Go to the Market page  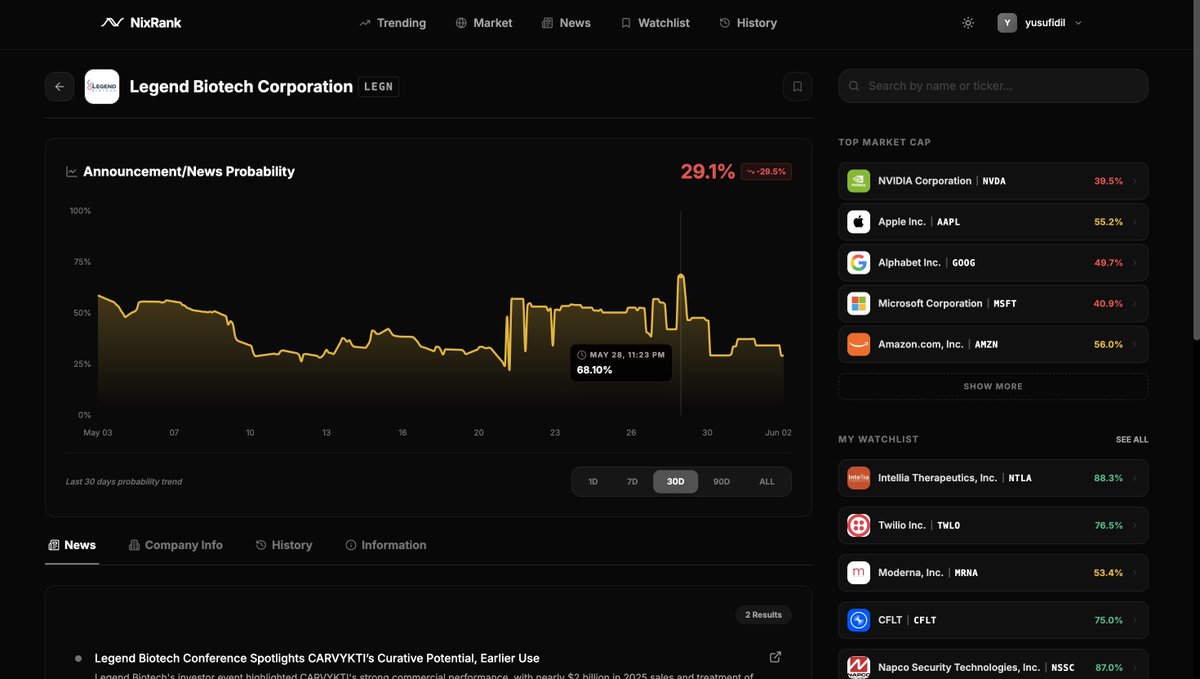coord(484,22)
